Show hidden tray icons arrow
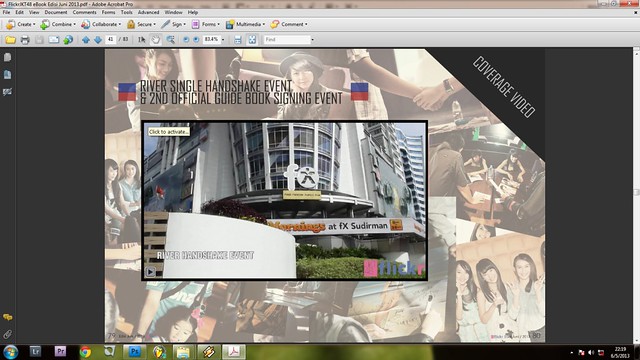The height and width of the screenshot is (360, 640). pos(571,352)
